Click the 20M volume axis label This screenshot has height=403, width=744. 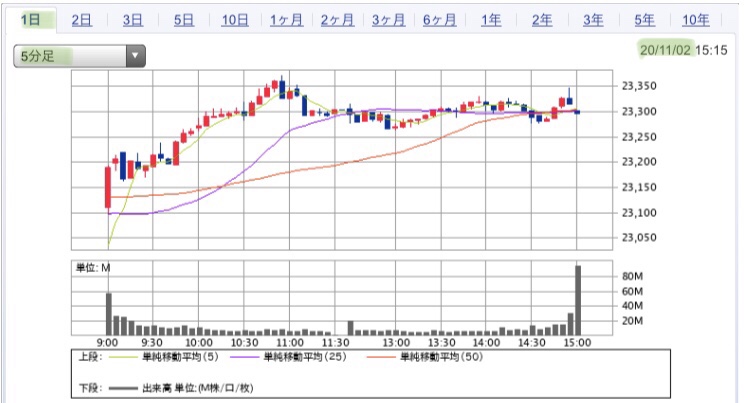(x=632, y=321)
